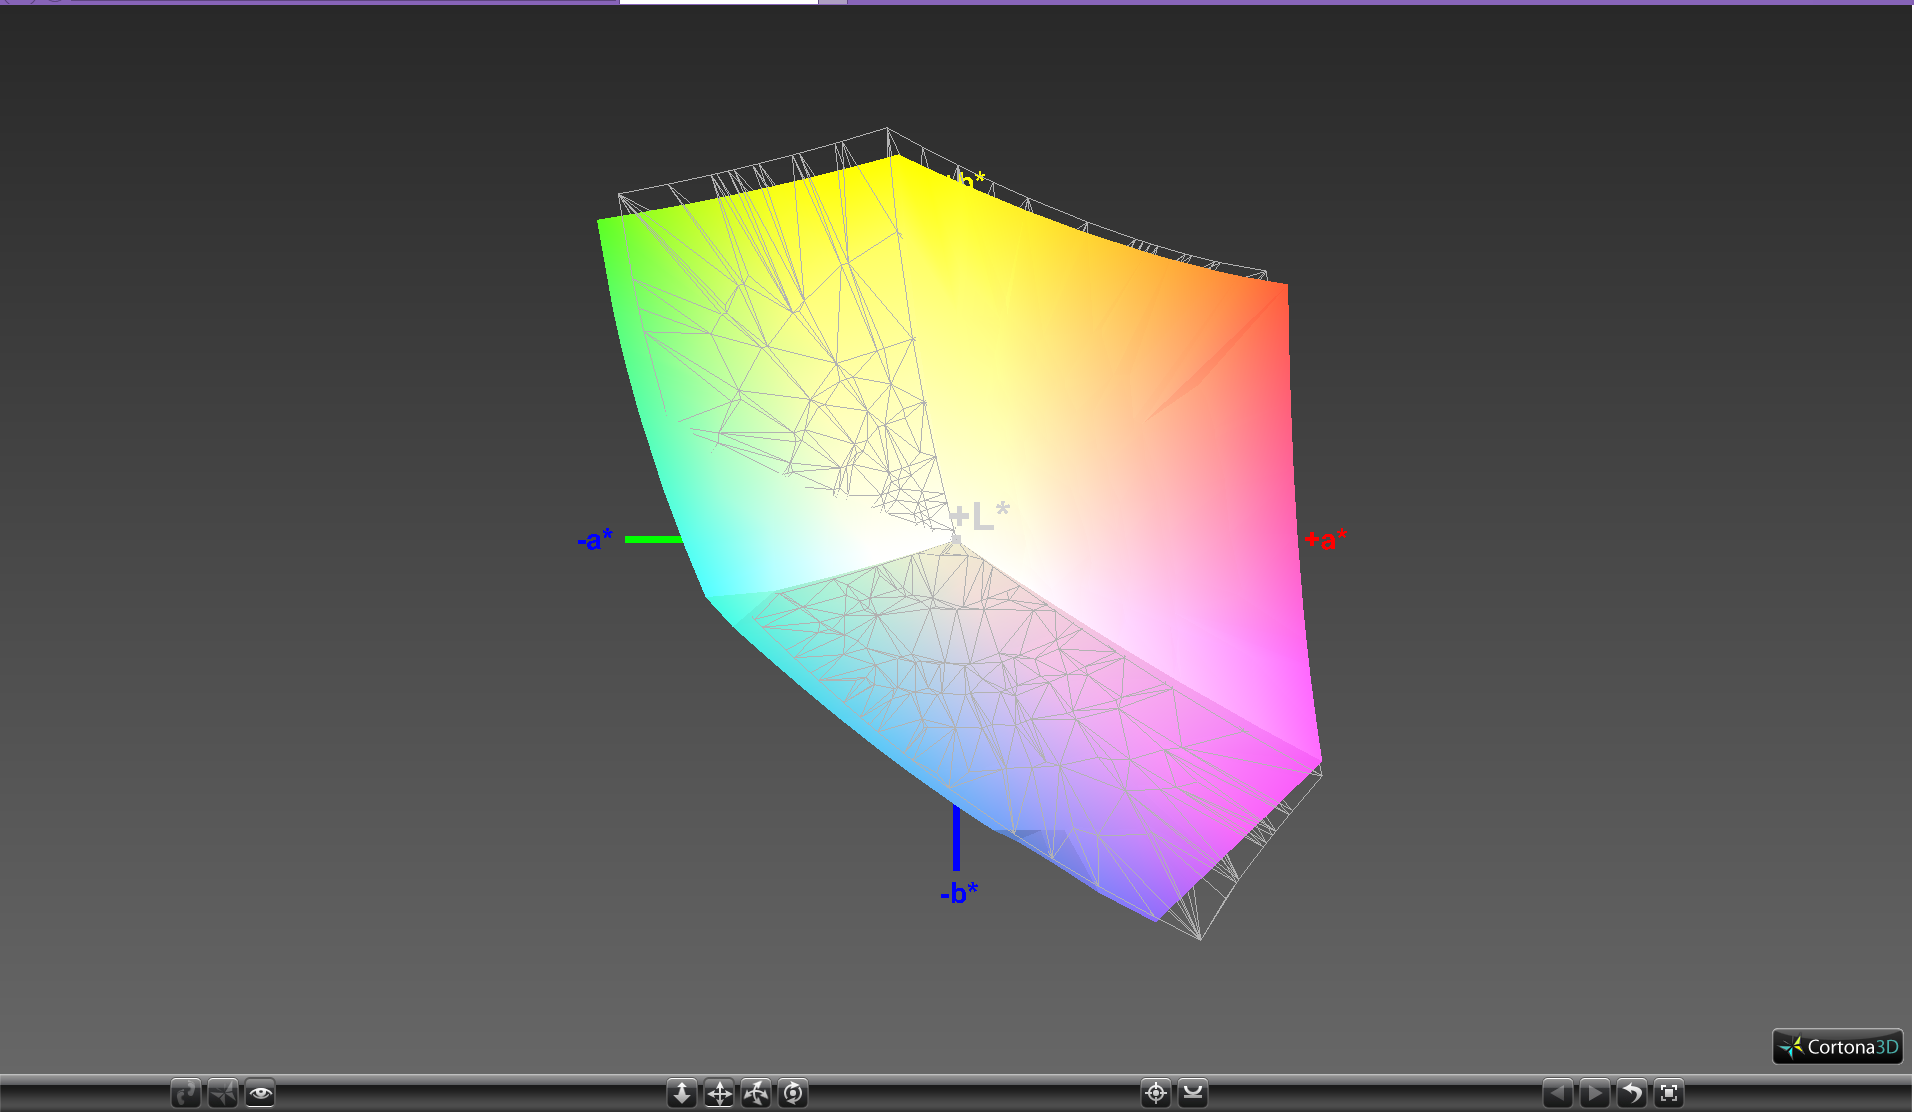Go to the next viewpoint arrow
Viewport: 1914px width, 1114px height.
tap(1595, 1093)
